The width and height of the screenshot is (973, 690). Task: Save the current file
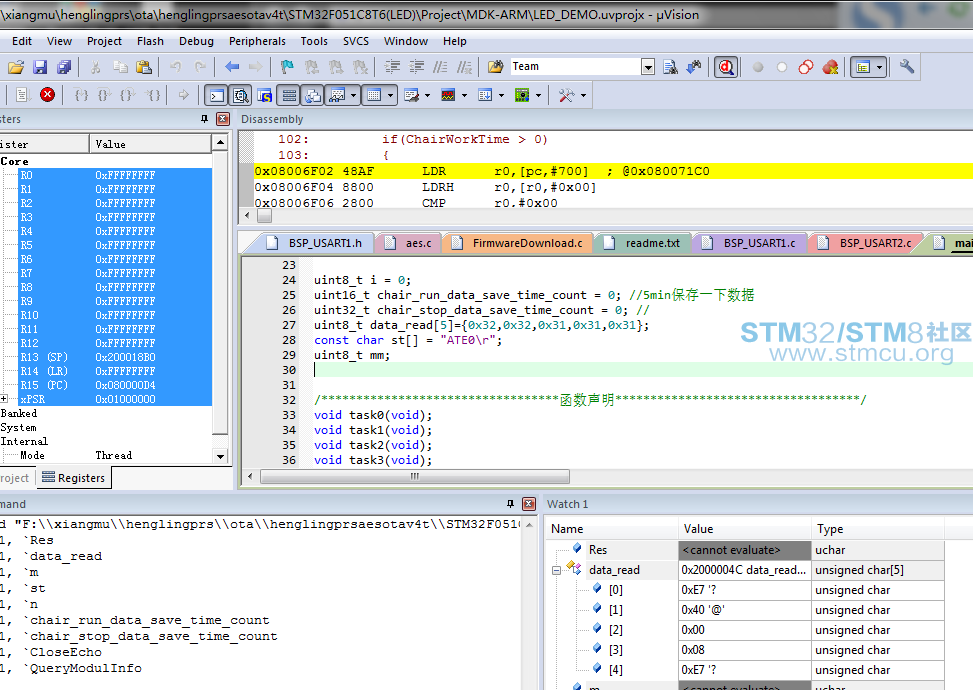click(x=40, y=67)
